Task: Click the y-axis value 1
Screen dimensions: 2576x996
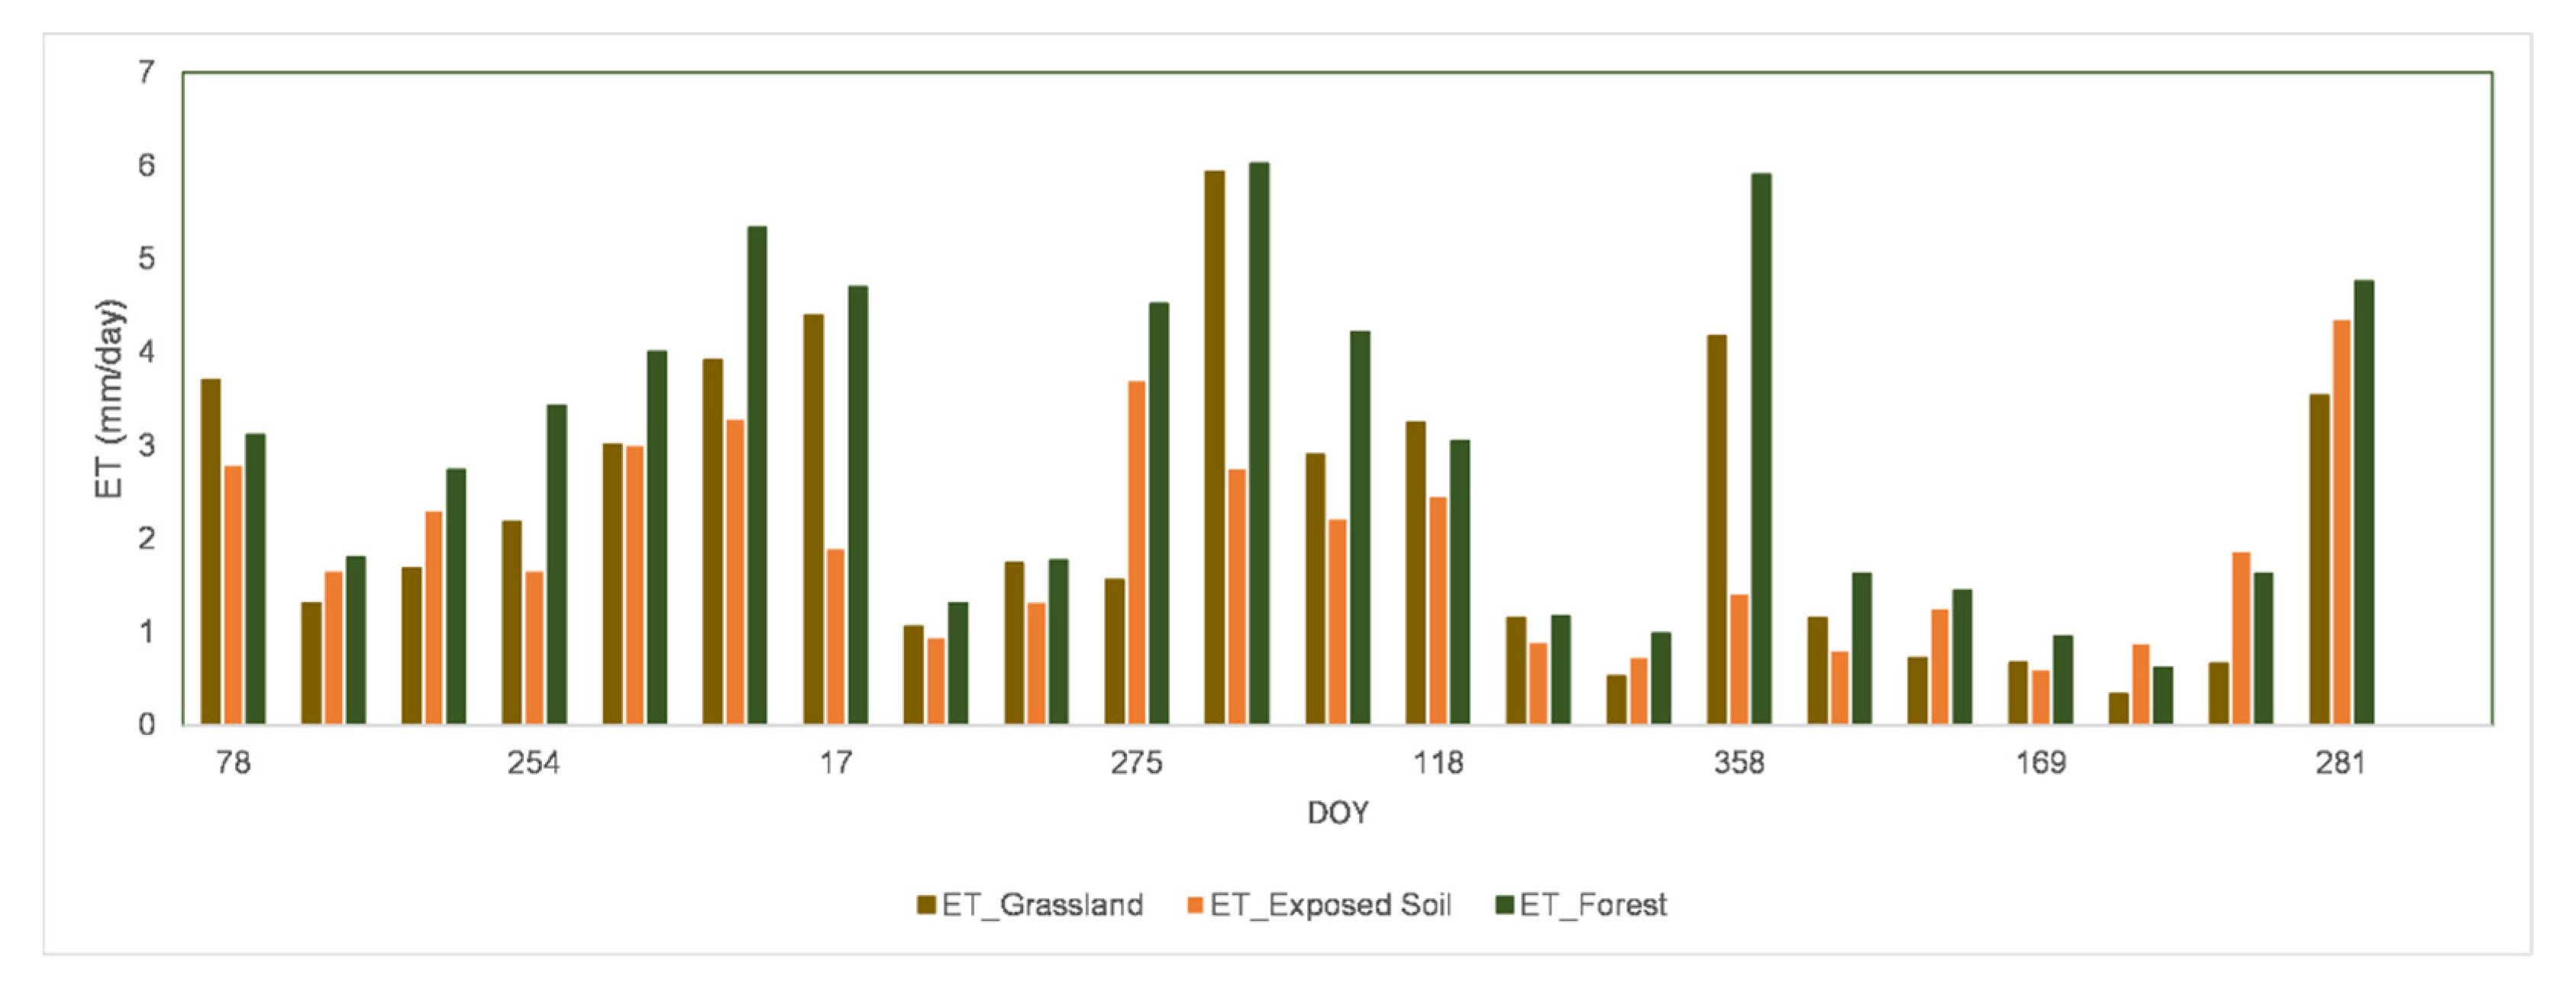Action: [147, 631]
